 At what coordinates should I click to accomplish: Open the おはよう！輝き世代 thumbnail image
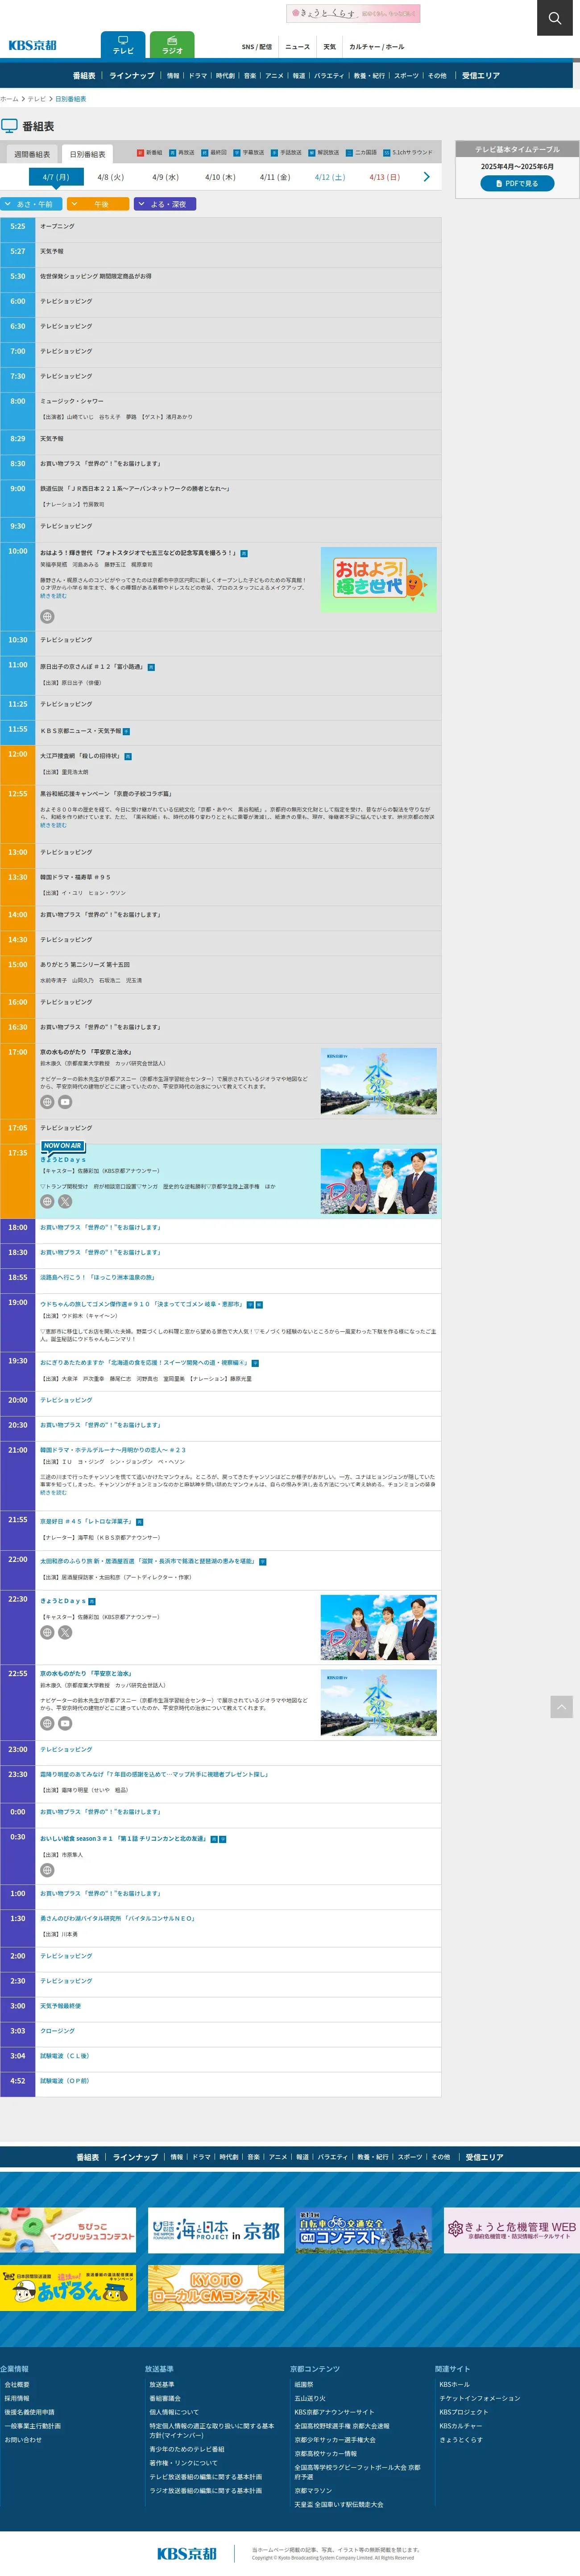378,580
